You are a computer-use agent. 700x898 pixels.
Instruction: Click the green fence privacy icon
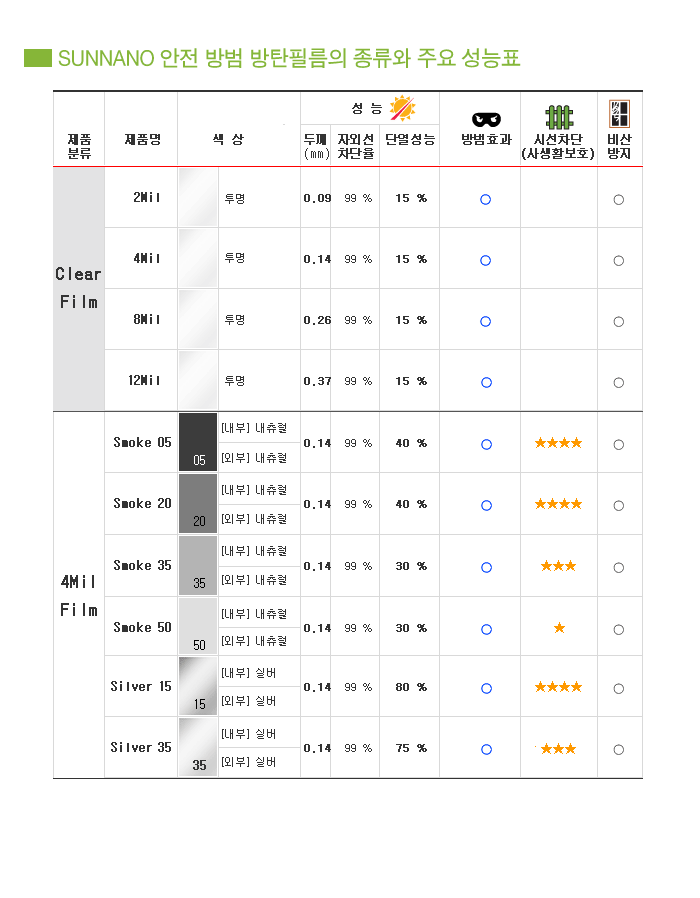pyautogui.click(x=559, y=117)
